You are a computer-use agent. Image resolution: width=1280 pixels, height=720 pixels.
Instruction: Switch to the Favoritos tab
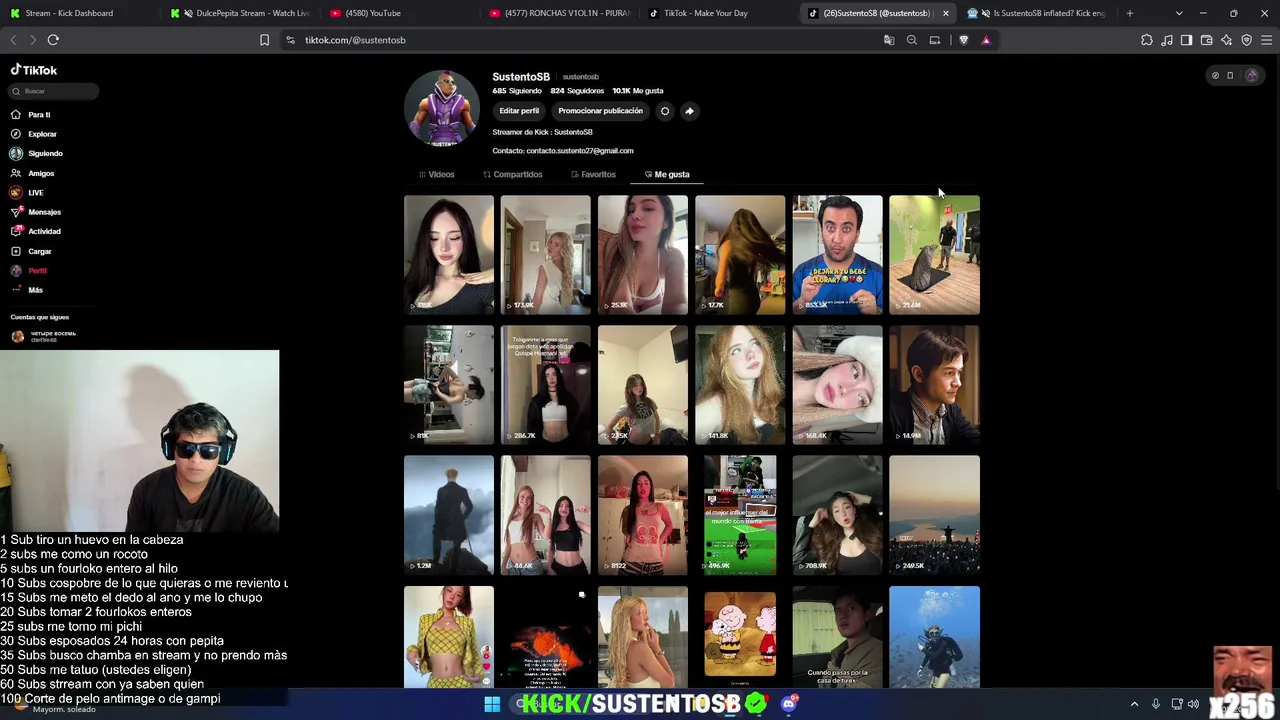[x=593, y=174]
